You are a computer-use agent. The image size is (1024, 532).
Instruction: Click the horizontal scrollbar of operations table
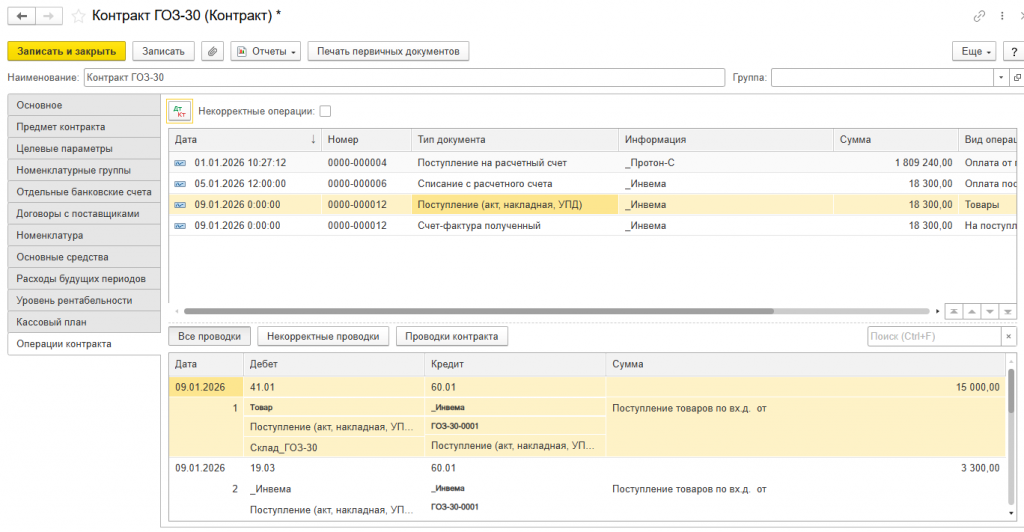point(479,311)
